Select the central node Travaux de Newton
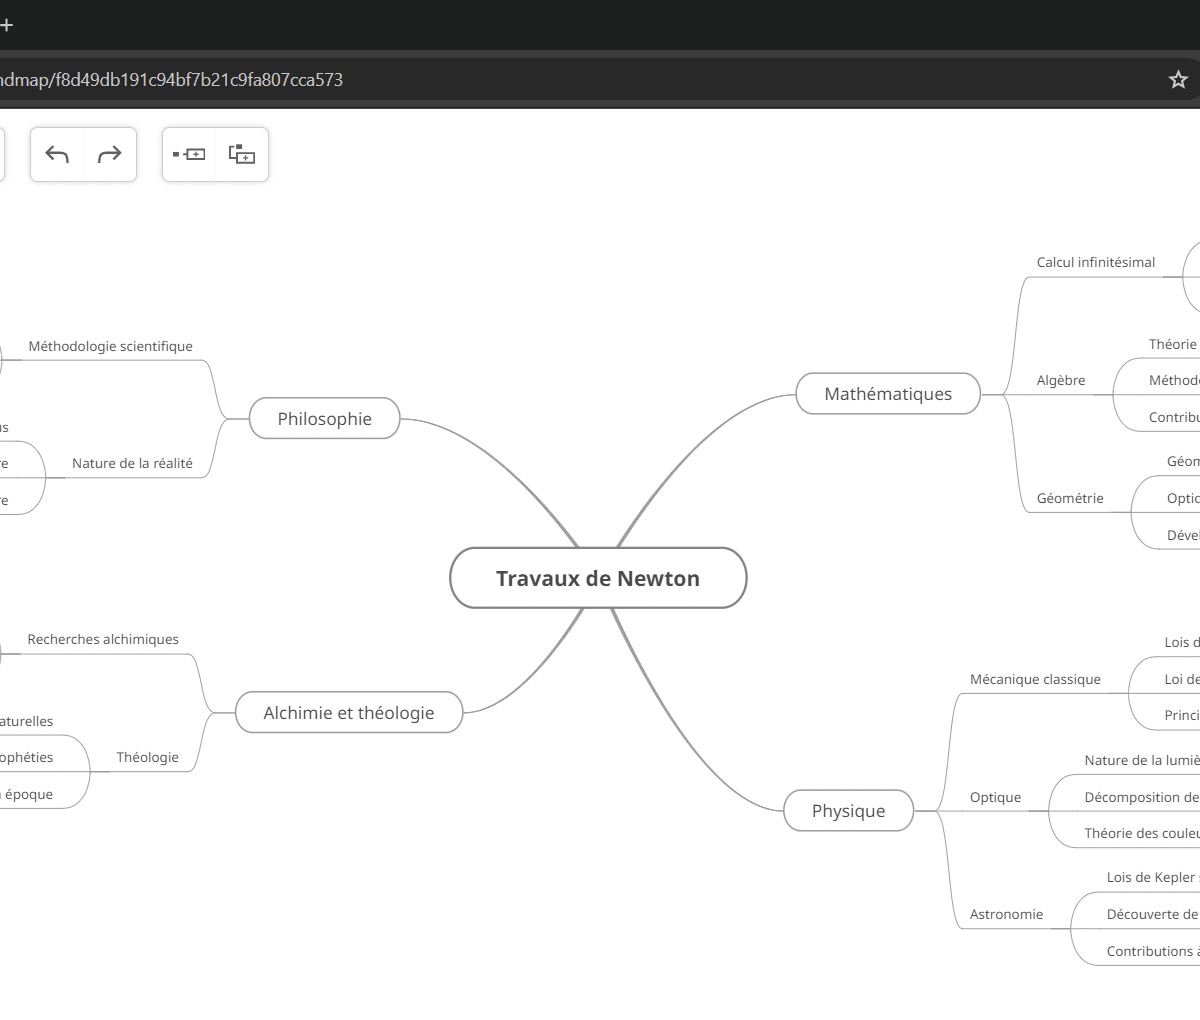1200x1020 pixels. click(x=598, y=578)
